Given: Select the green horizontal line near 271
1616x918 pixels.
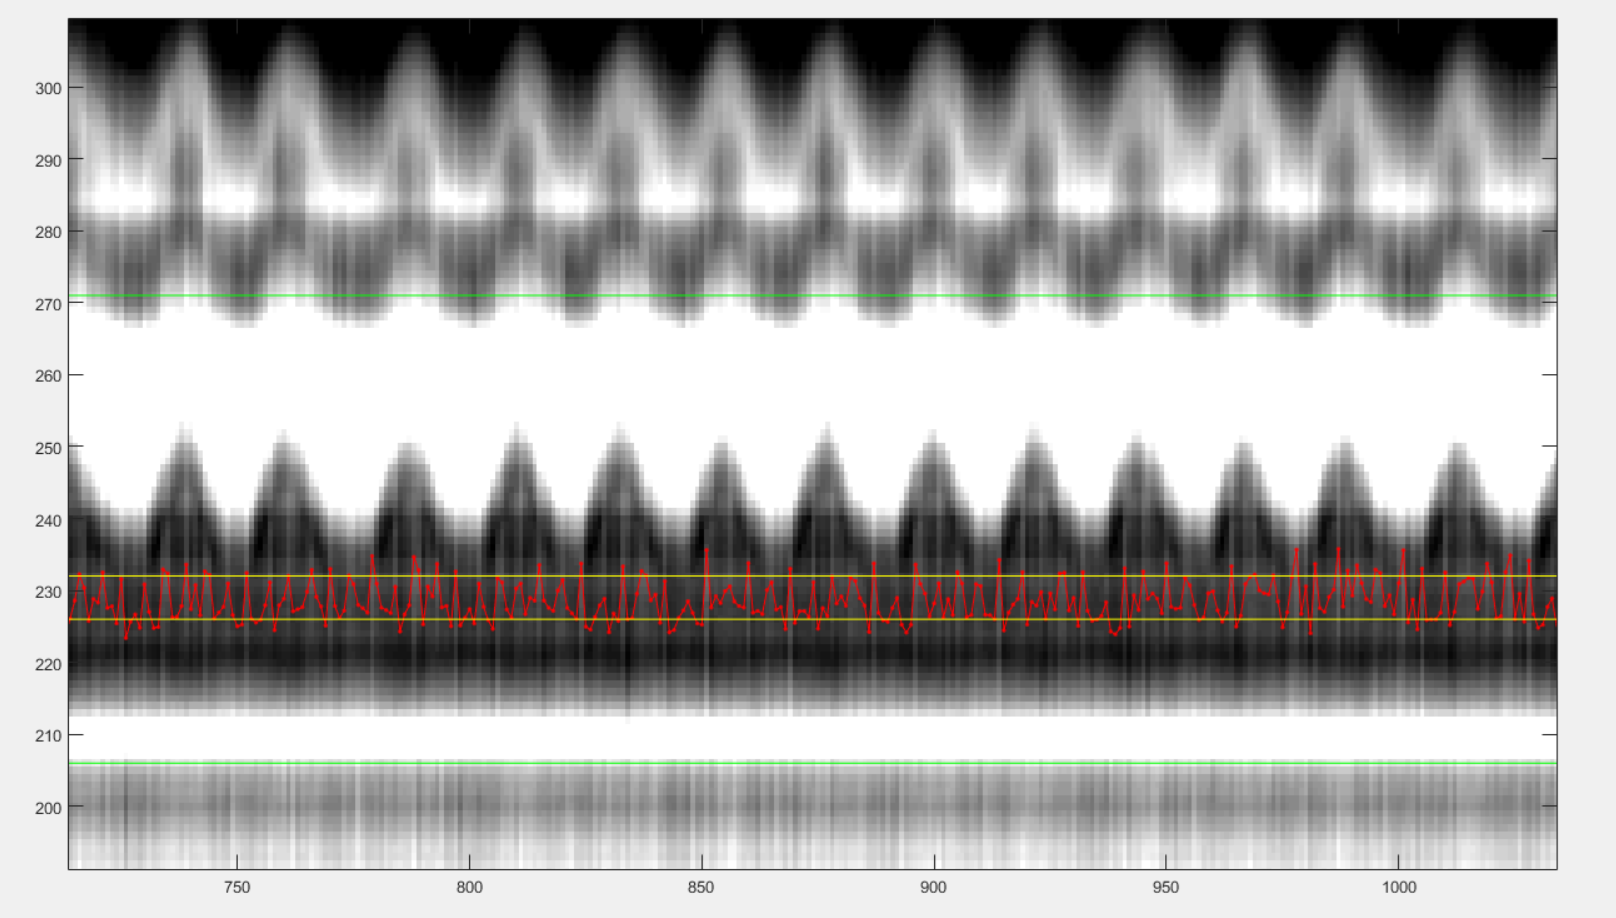Looking at the screenshot, I should (812, 296).
